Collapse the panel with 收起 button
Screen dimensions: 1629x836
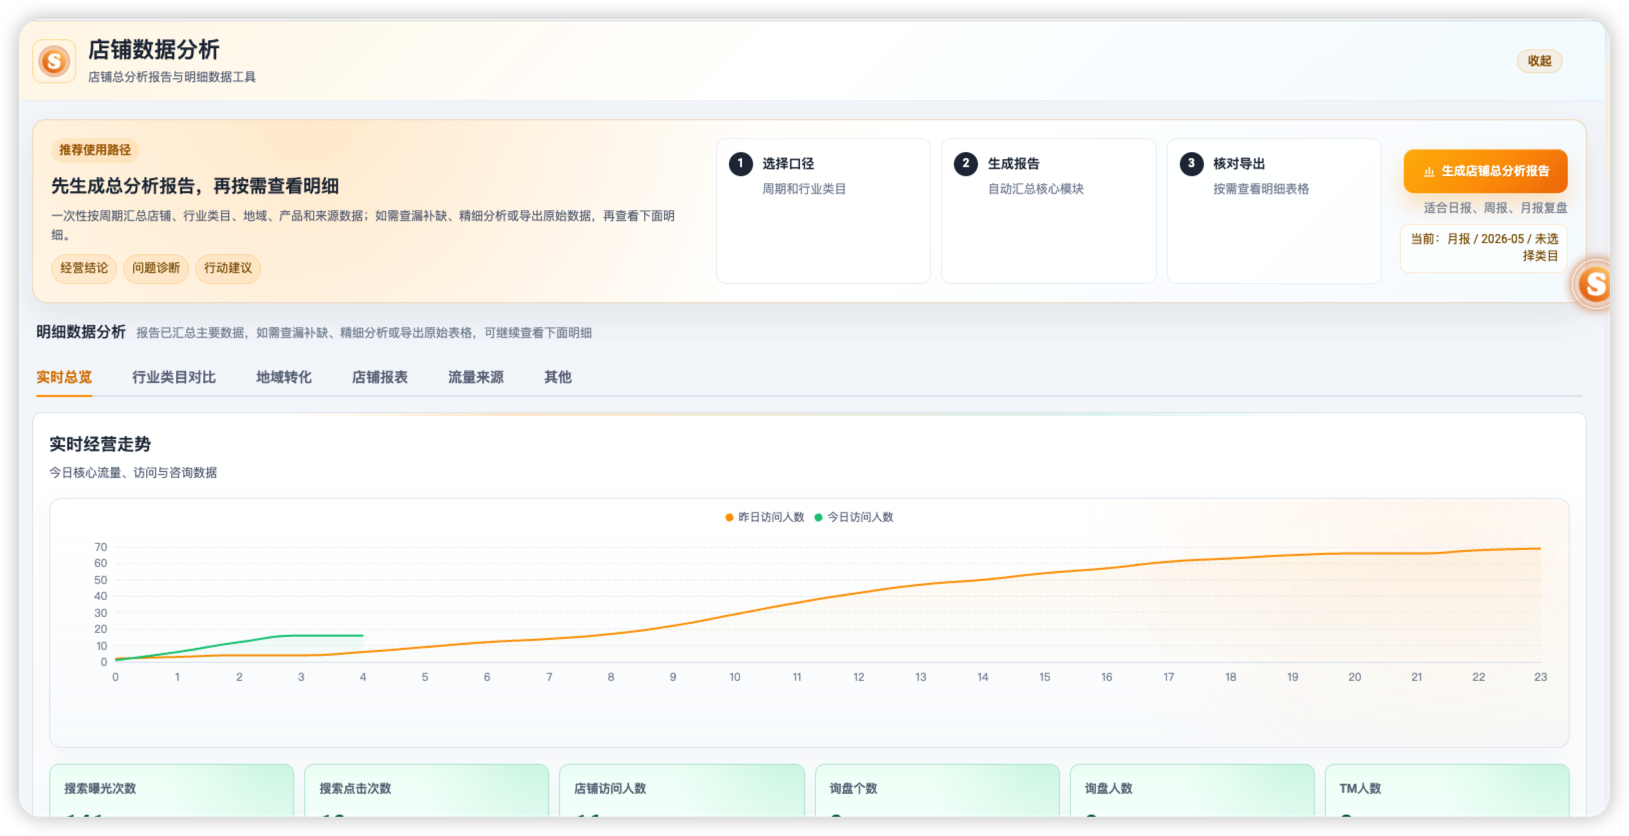pyautogui.click(x=1539, y=61)
